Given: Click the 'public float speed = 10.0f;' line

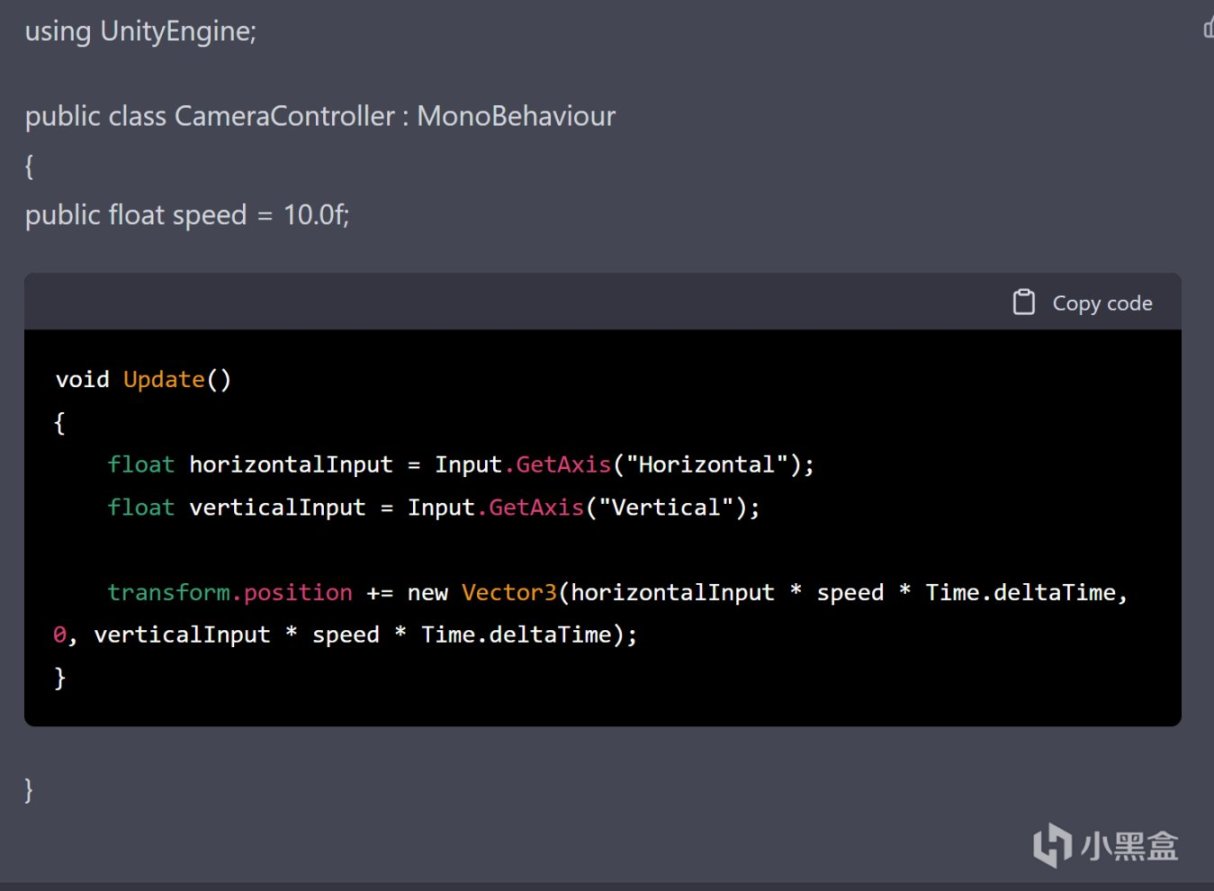Looking at the screenshot, I should coord(187,215).
